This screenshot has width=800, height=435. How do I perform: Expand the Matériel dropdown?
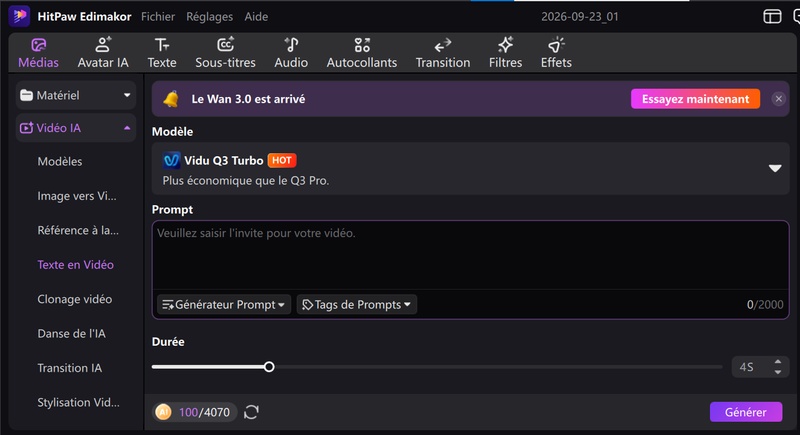pyautogui.click(x=76, y=95)
